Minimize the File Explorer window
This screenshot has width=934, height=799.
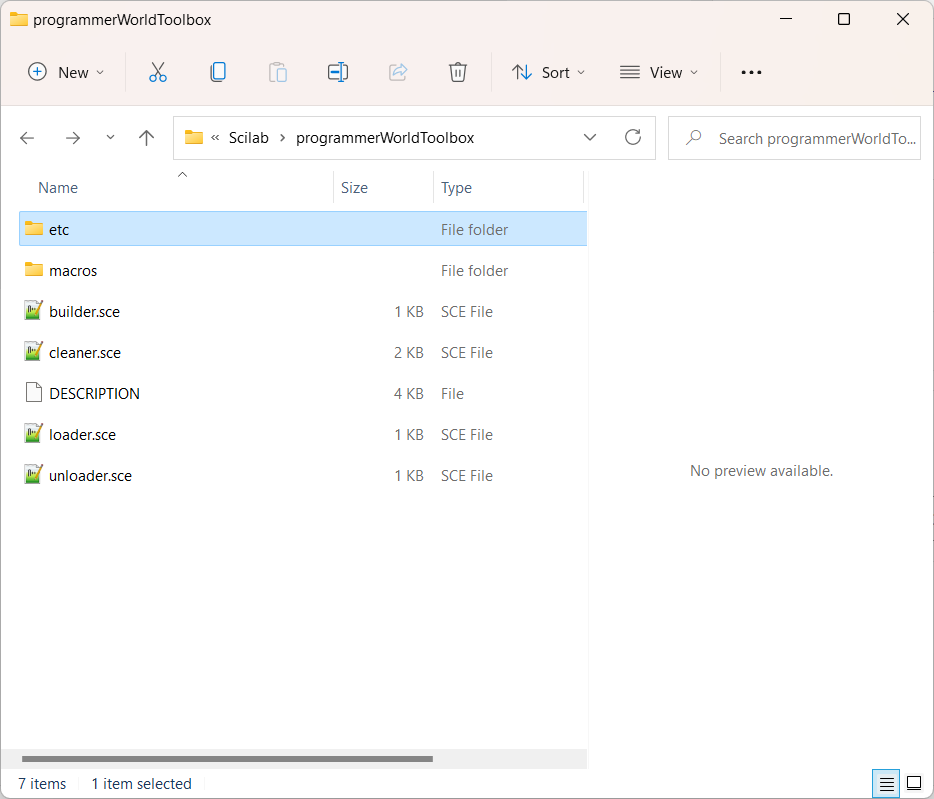786,19
